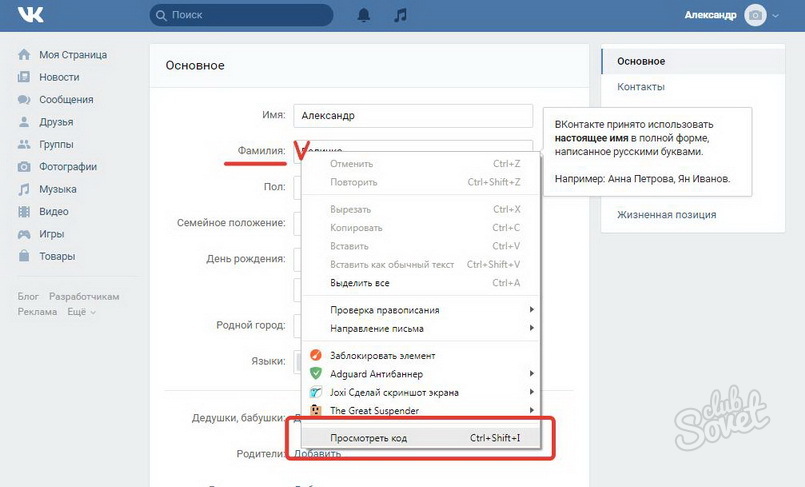Switch to Контакты settings tab
The width and height of the screenshot is (805, 487).
click(641, 87)
